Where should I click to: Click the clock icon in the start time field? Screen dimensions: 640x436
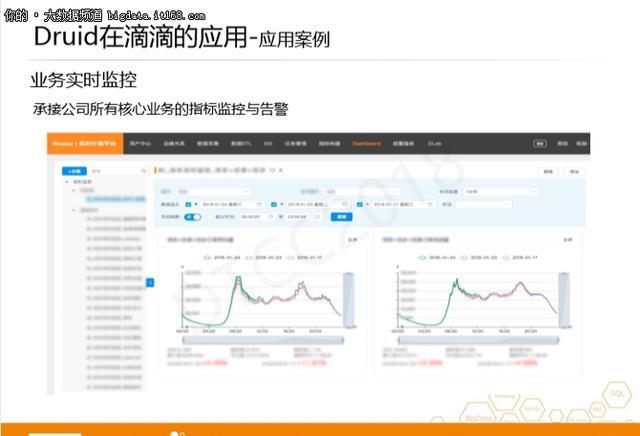271,217
